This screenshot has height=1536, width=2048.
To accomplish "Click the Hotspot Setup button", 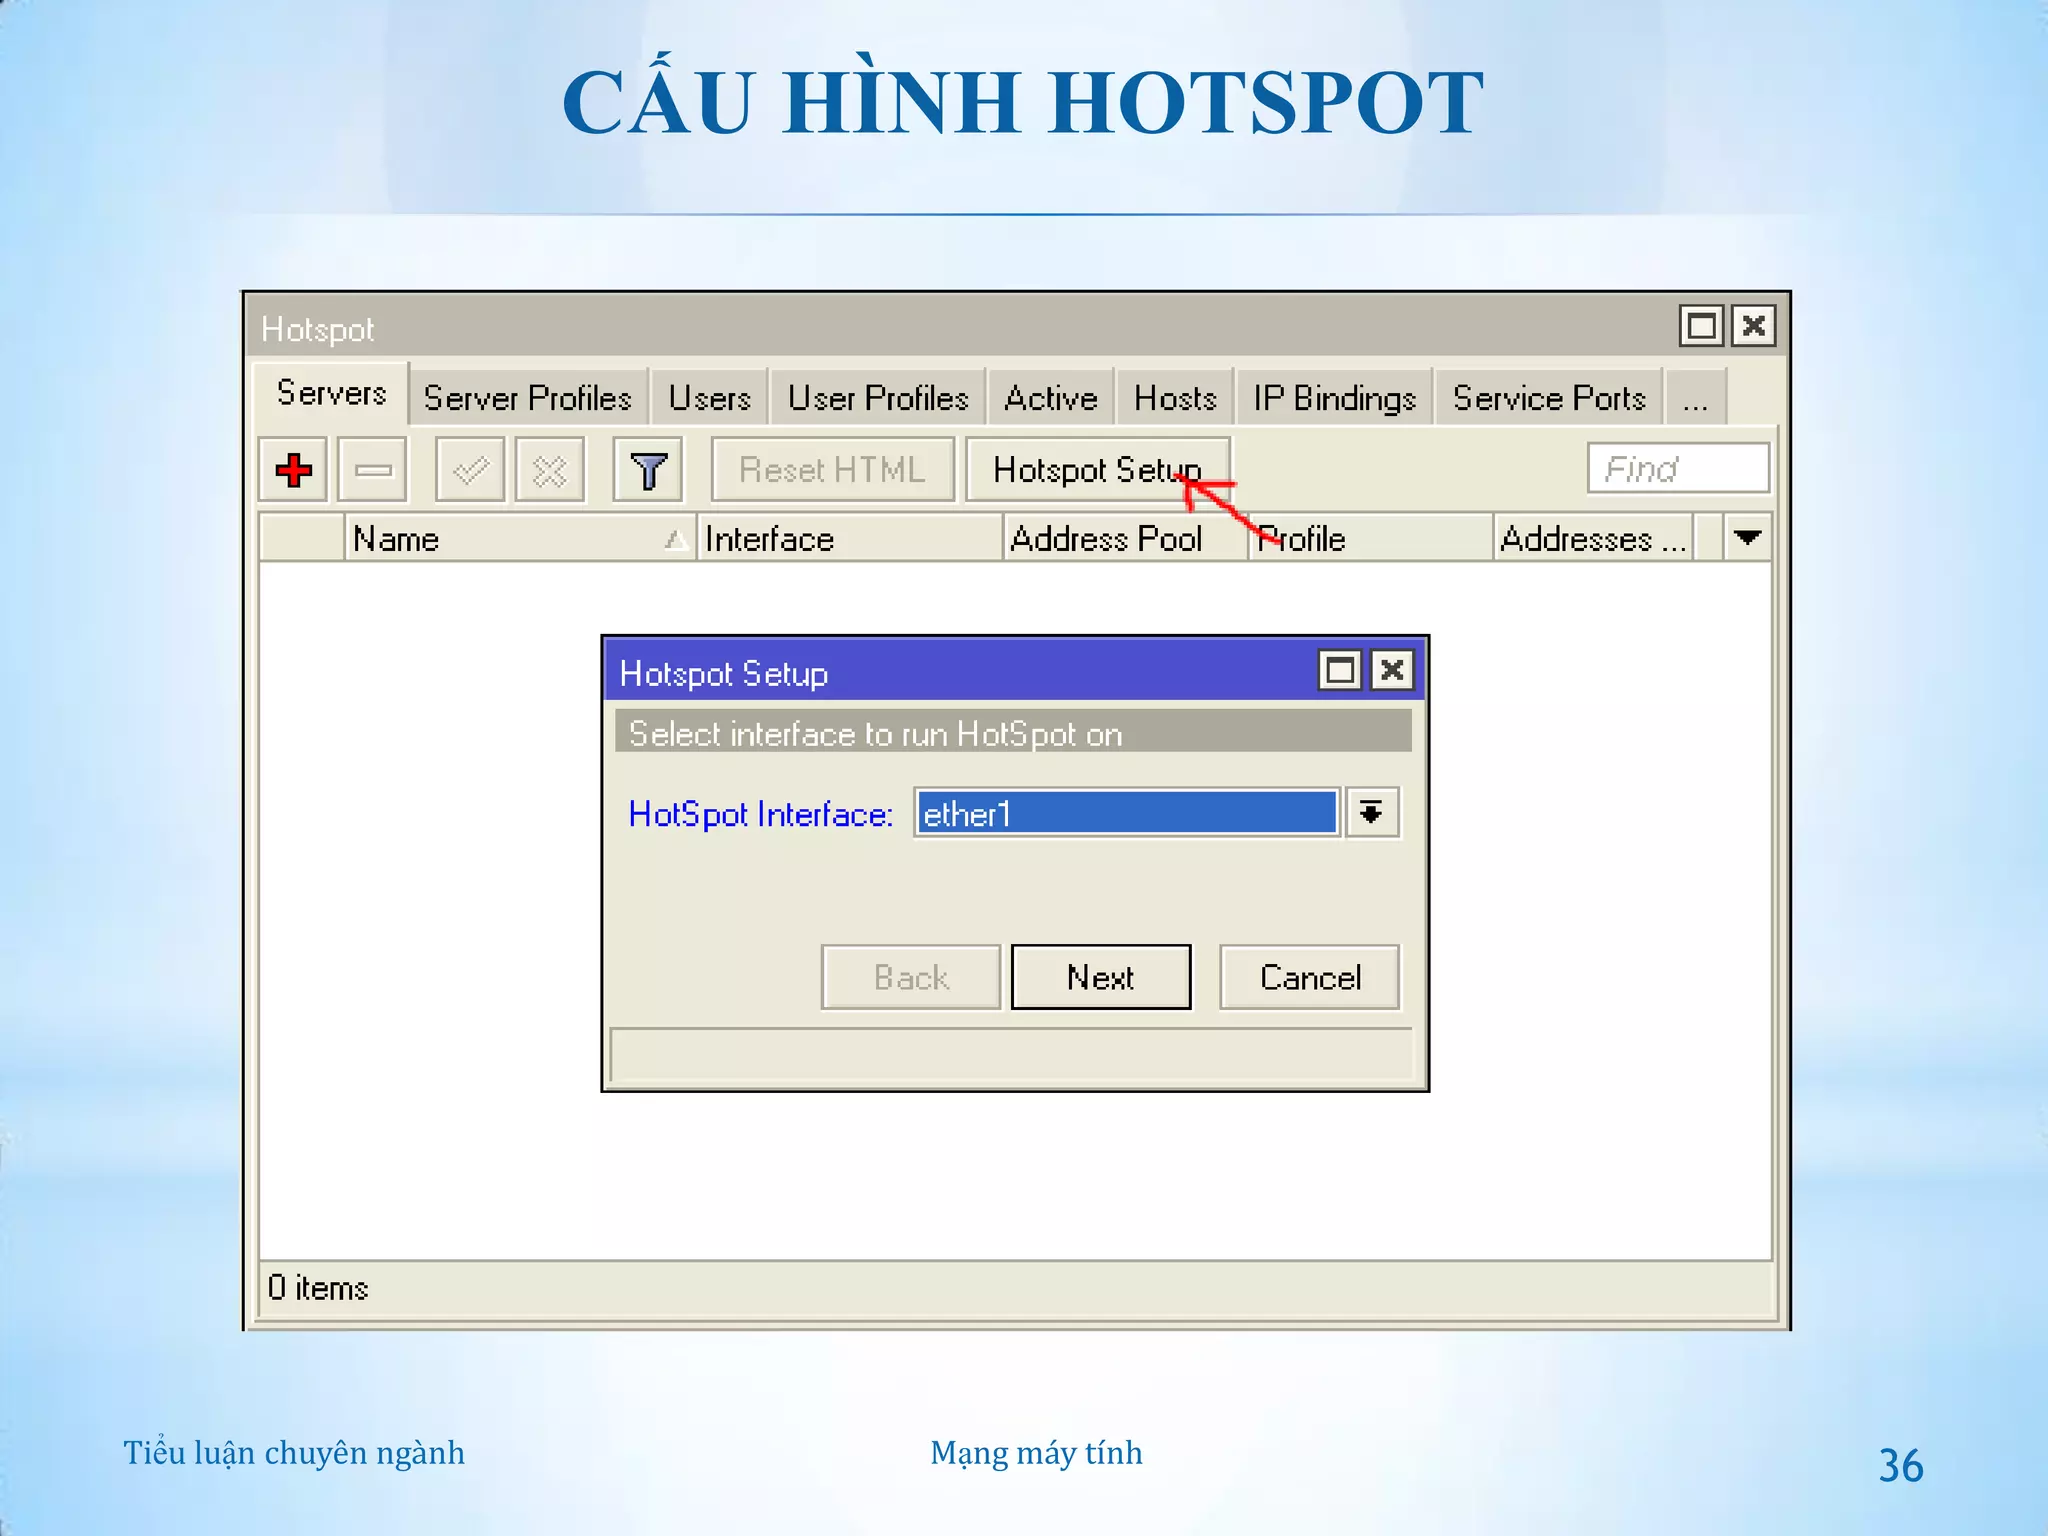I will coord(1097,469).
